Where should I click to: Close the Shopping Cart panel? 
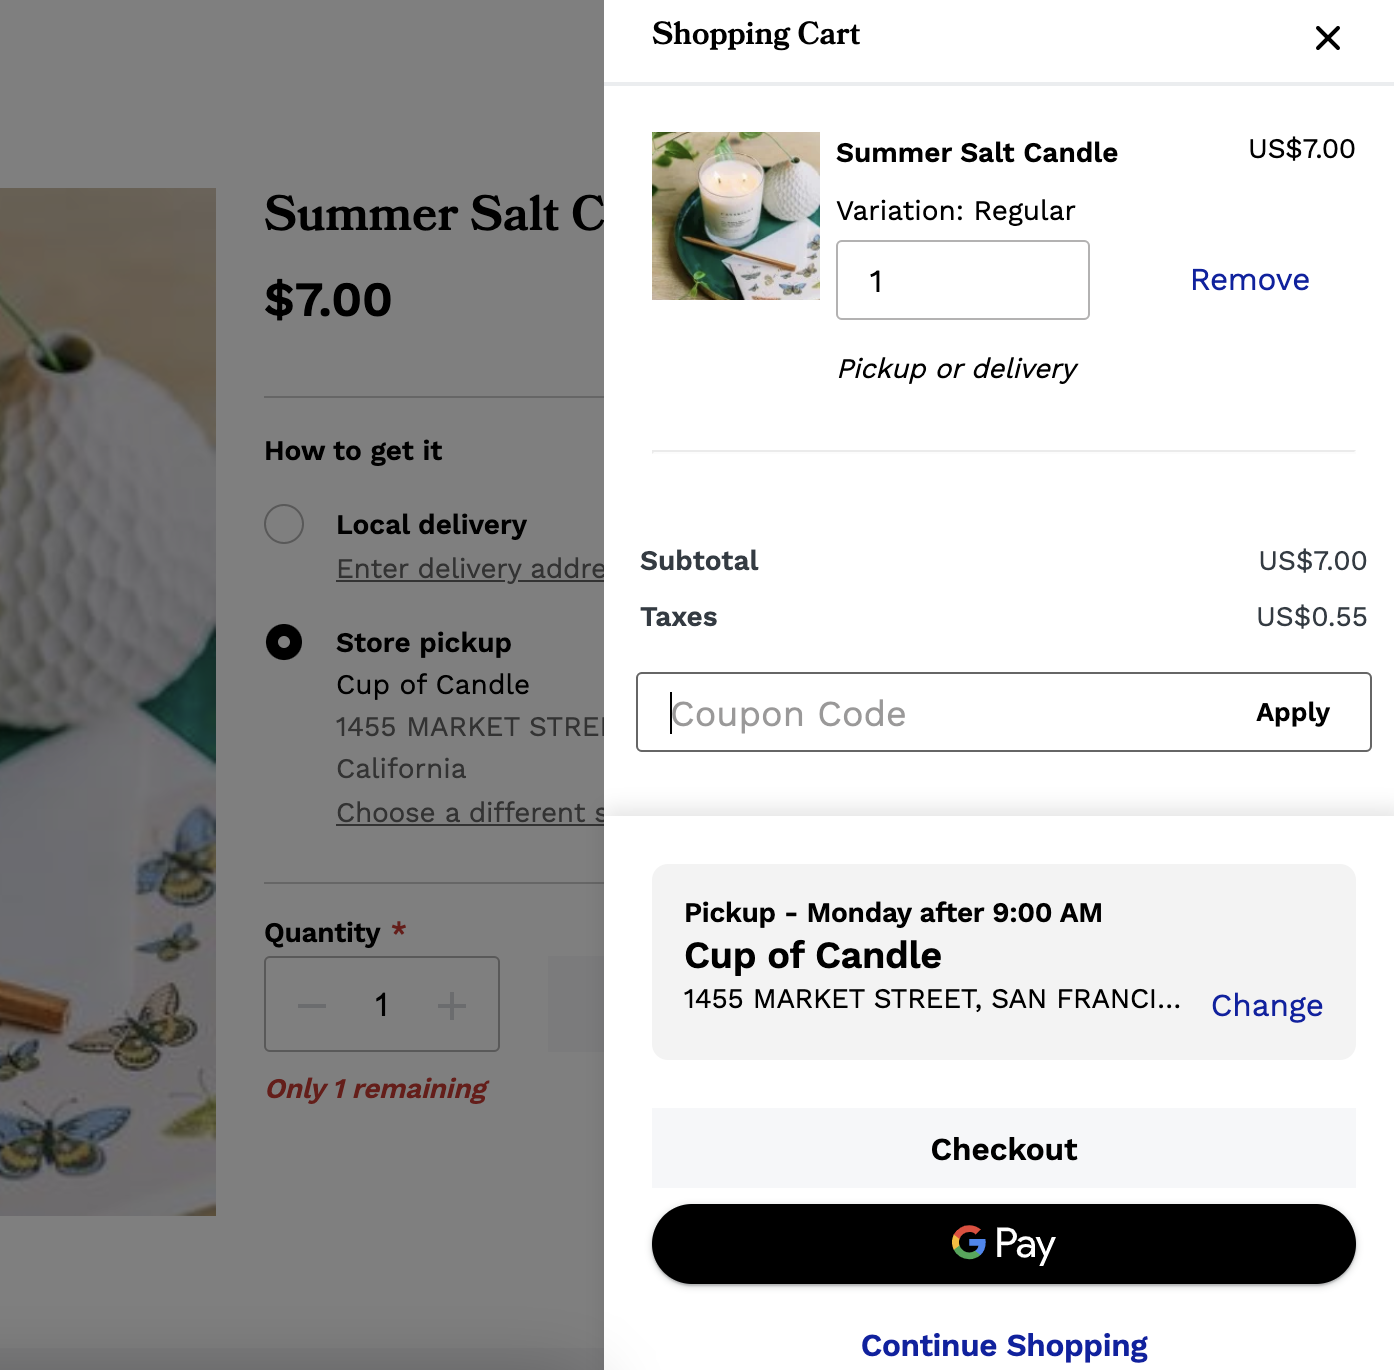point(1327,38)
